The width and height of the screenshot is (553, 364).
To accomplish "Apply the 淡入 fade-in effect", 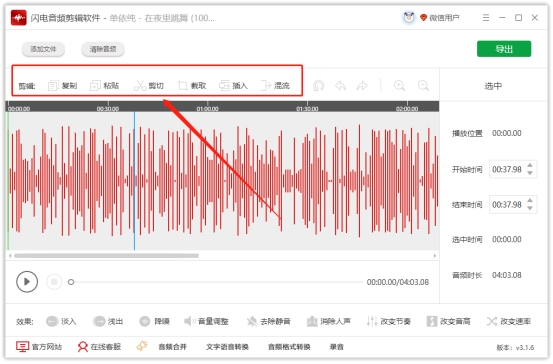I will coord(61,321).
